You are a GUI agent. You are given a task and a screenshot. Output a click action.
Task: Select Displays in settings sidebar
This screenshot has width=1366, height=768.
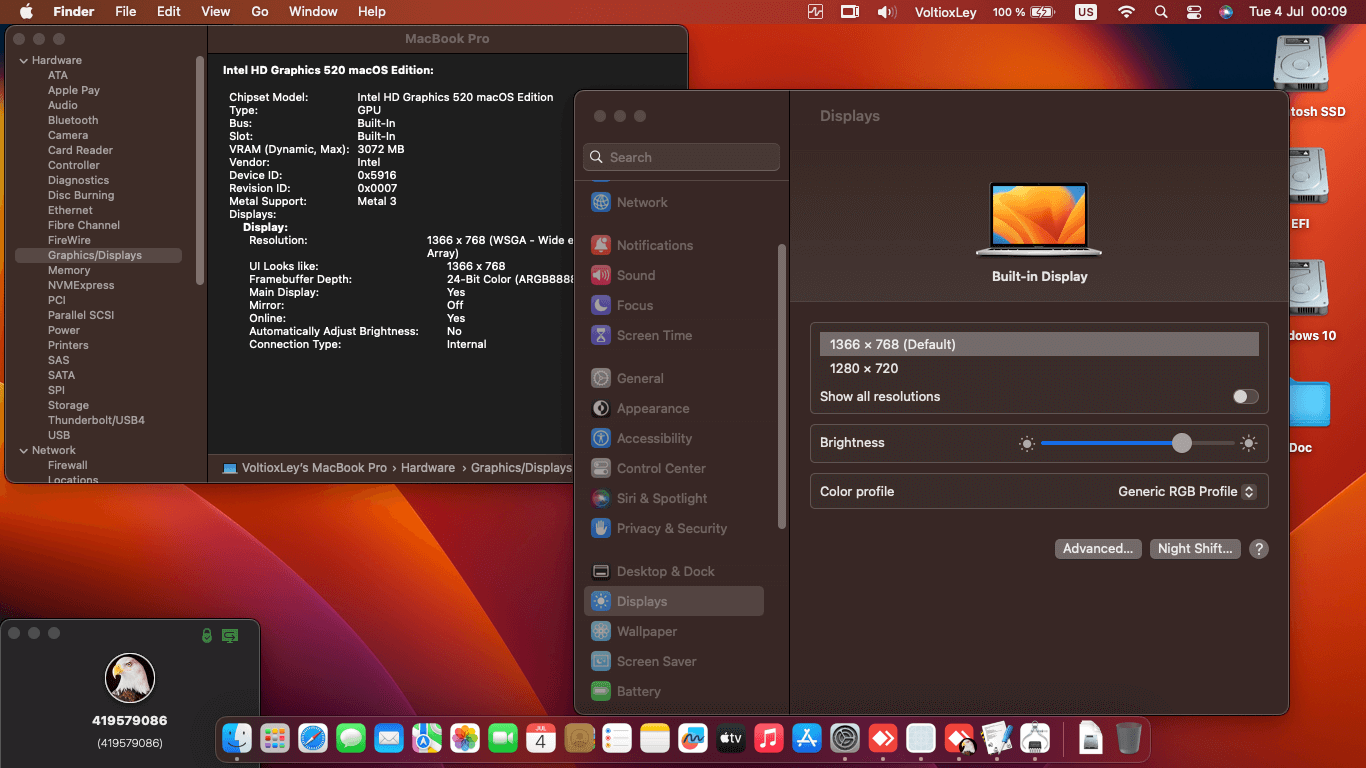673,601
